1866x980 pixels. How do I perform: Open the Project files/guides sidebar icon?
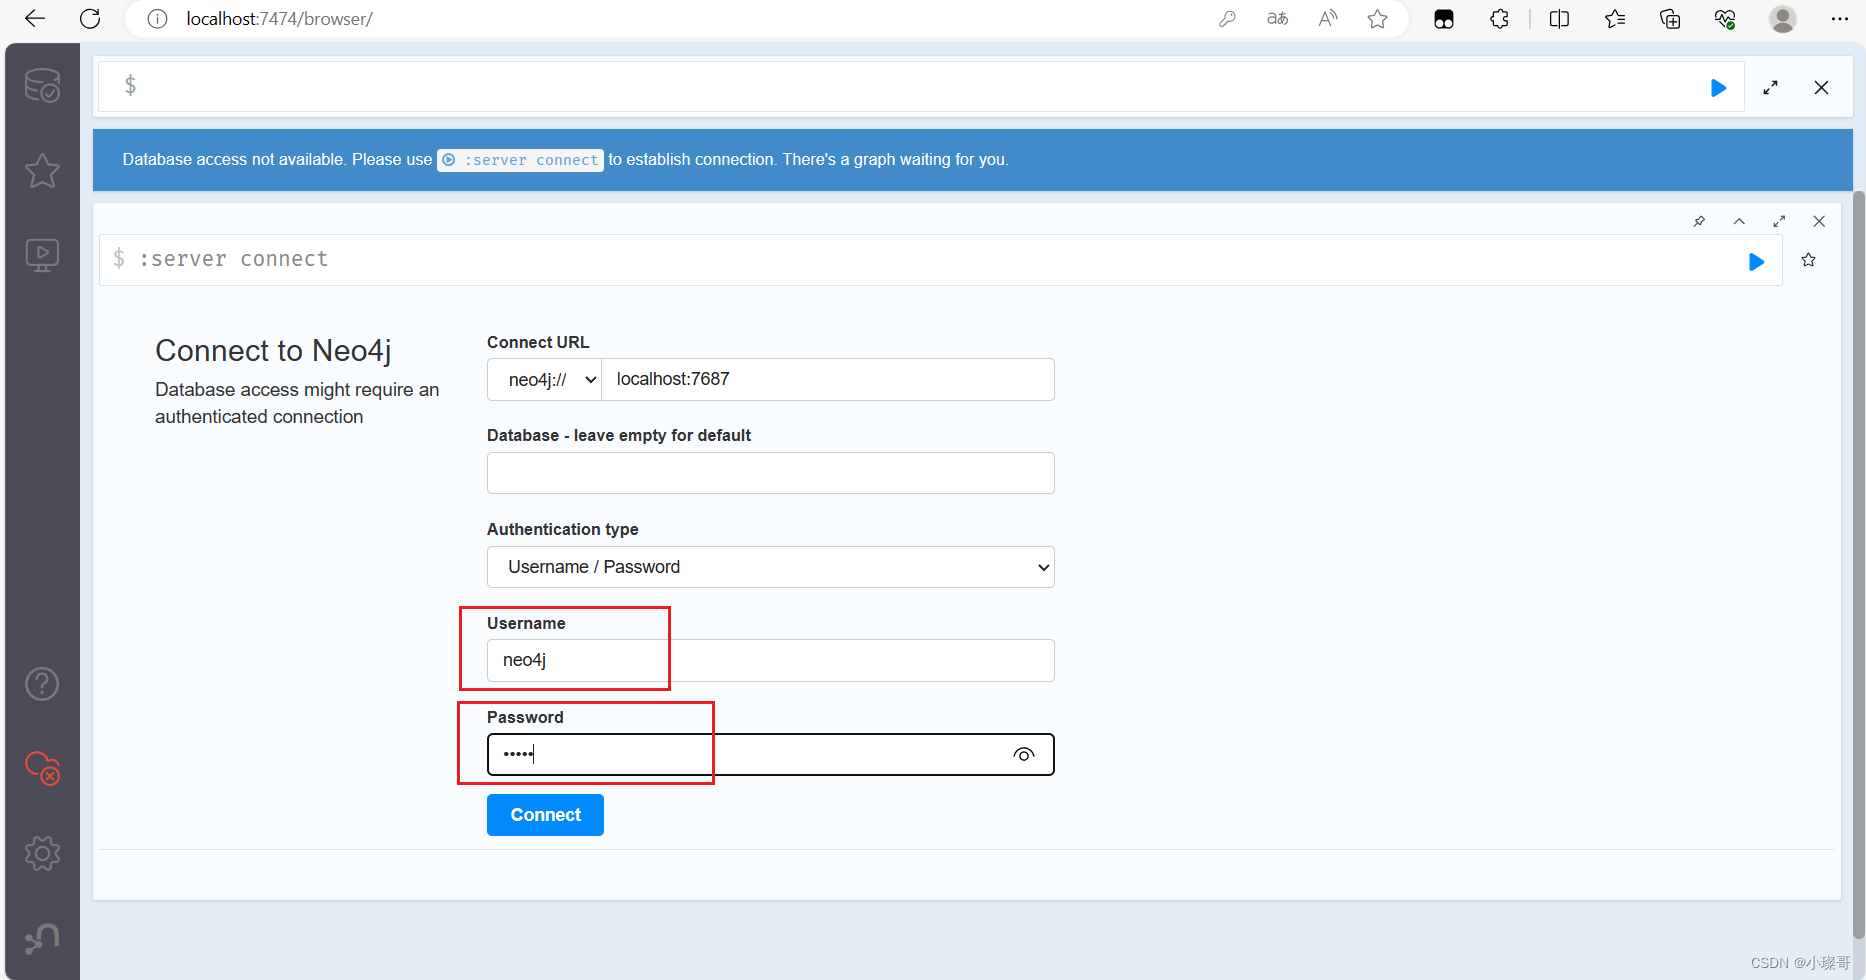point(42,256)
